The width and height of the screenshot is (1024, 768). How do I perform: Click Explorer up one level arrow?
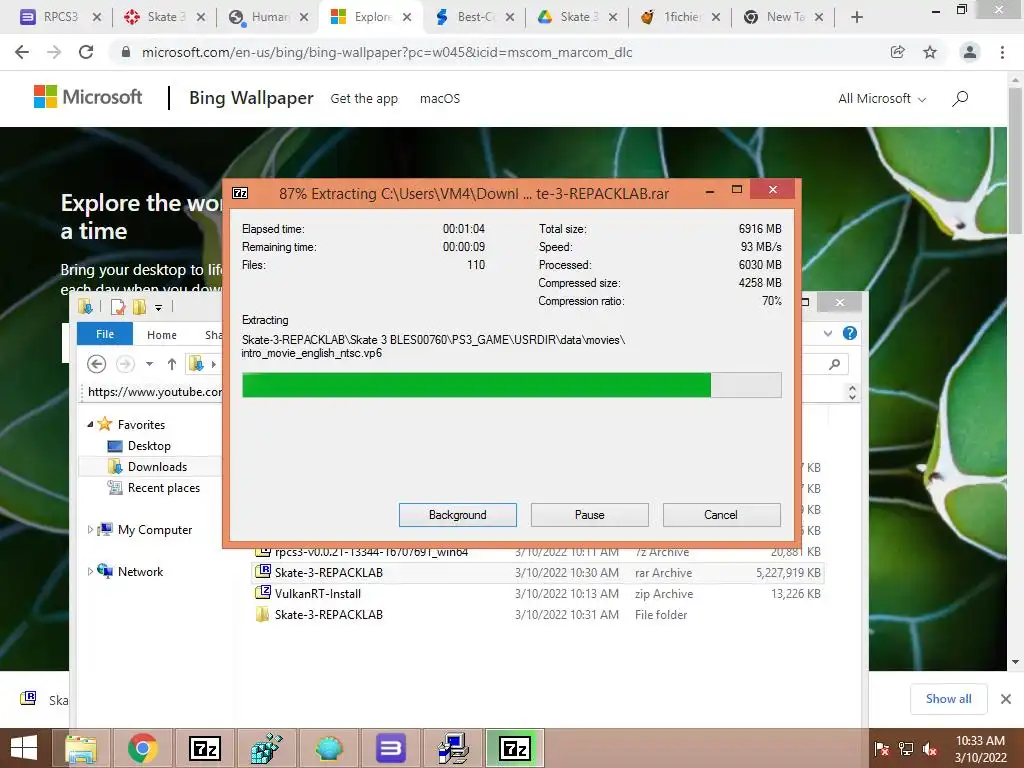(x=171, y=364)
